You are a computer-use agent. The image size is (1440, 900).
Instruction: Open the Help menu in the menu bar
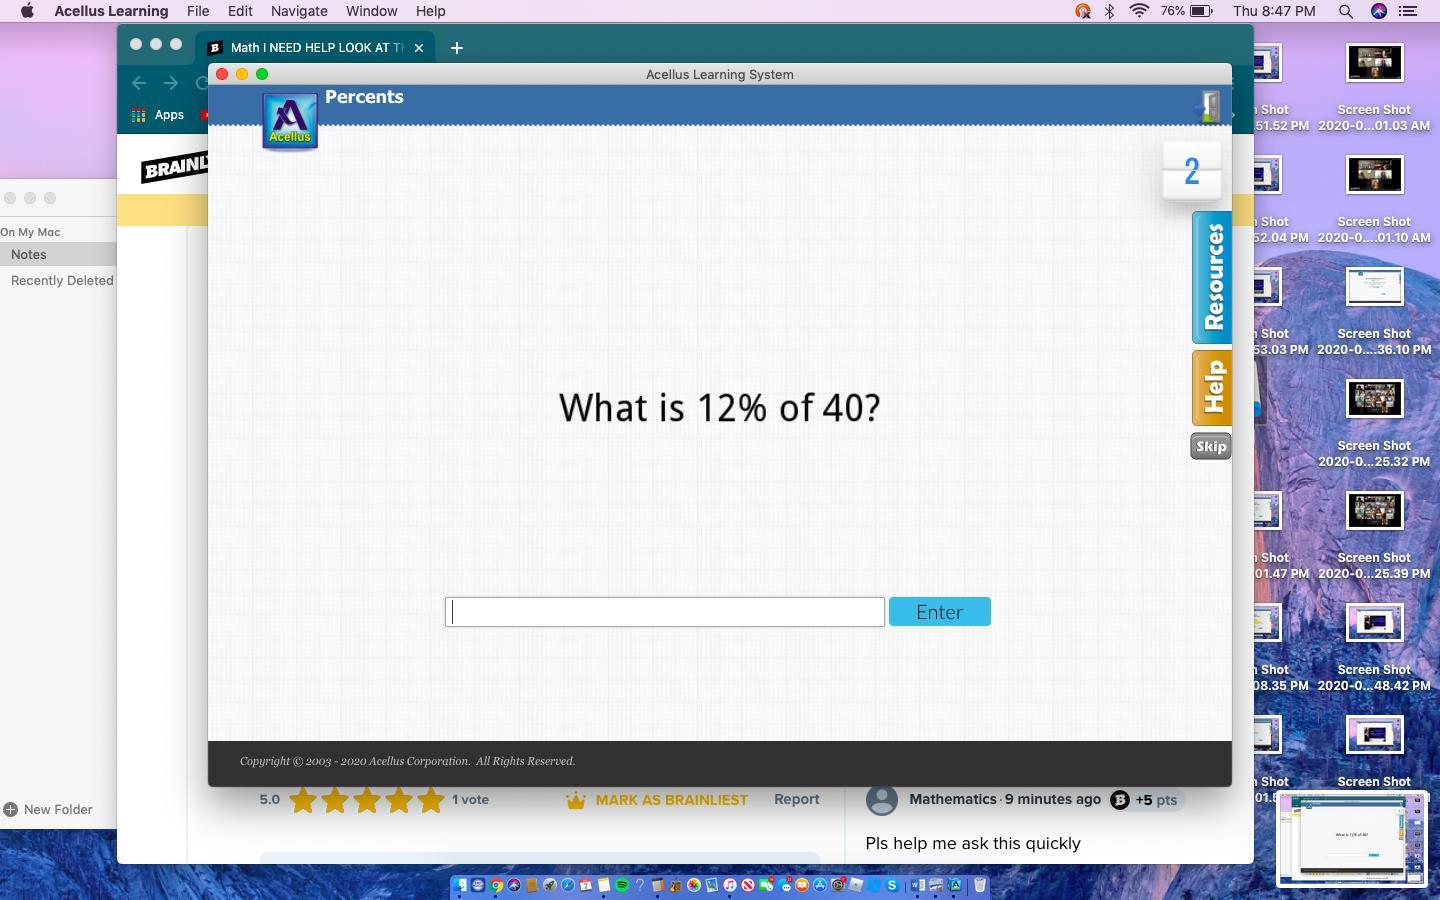pyautogui.click(x=430, y=11)
